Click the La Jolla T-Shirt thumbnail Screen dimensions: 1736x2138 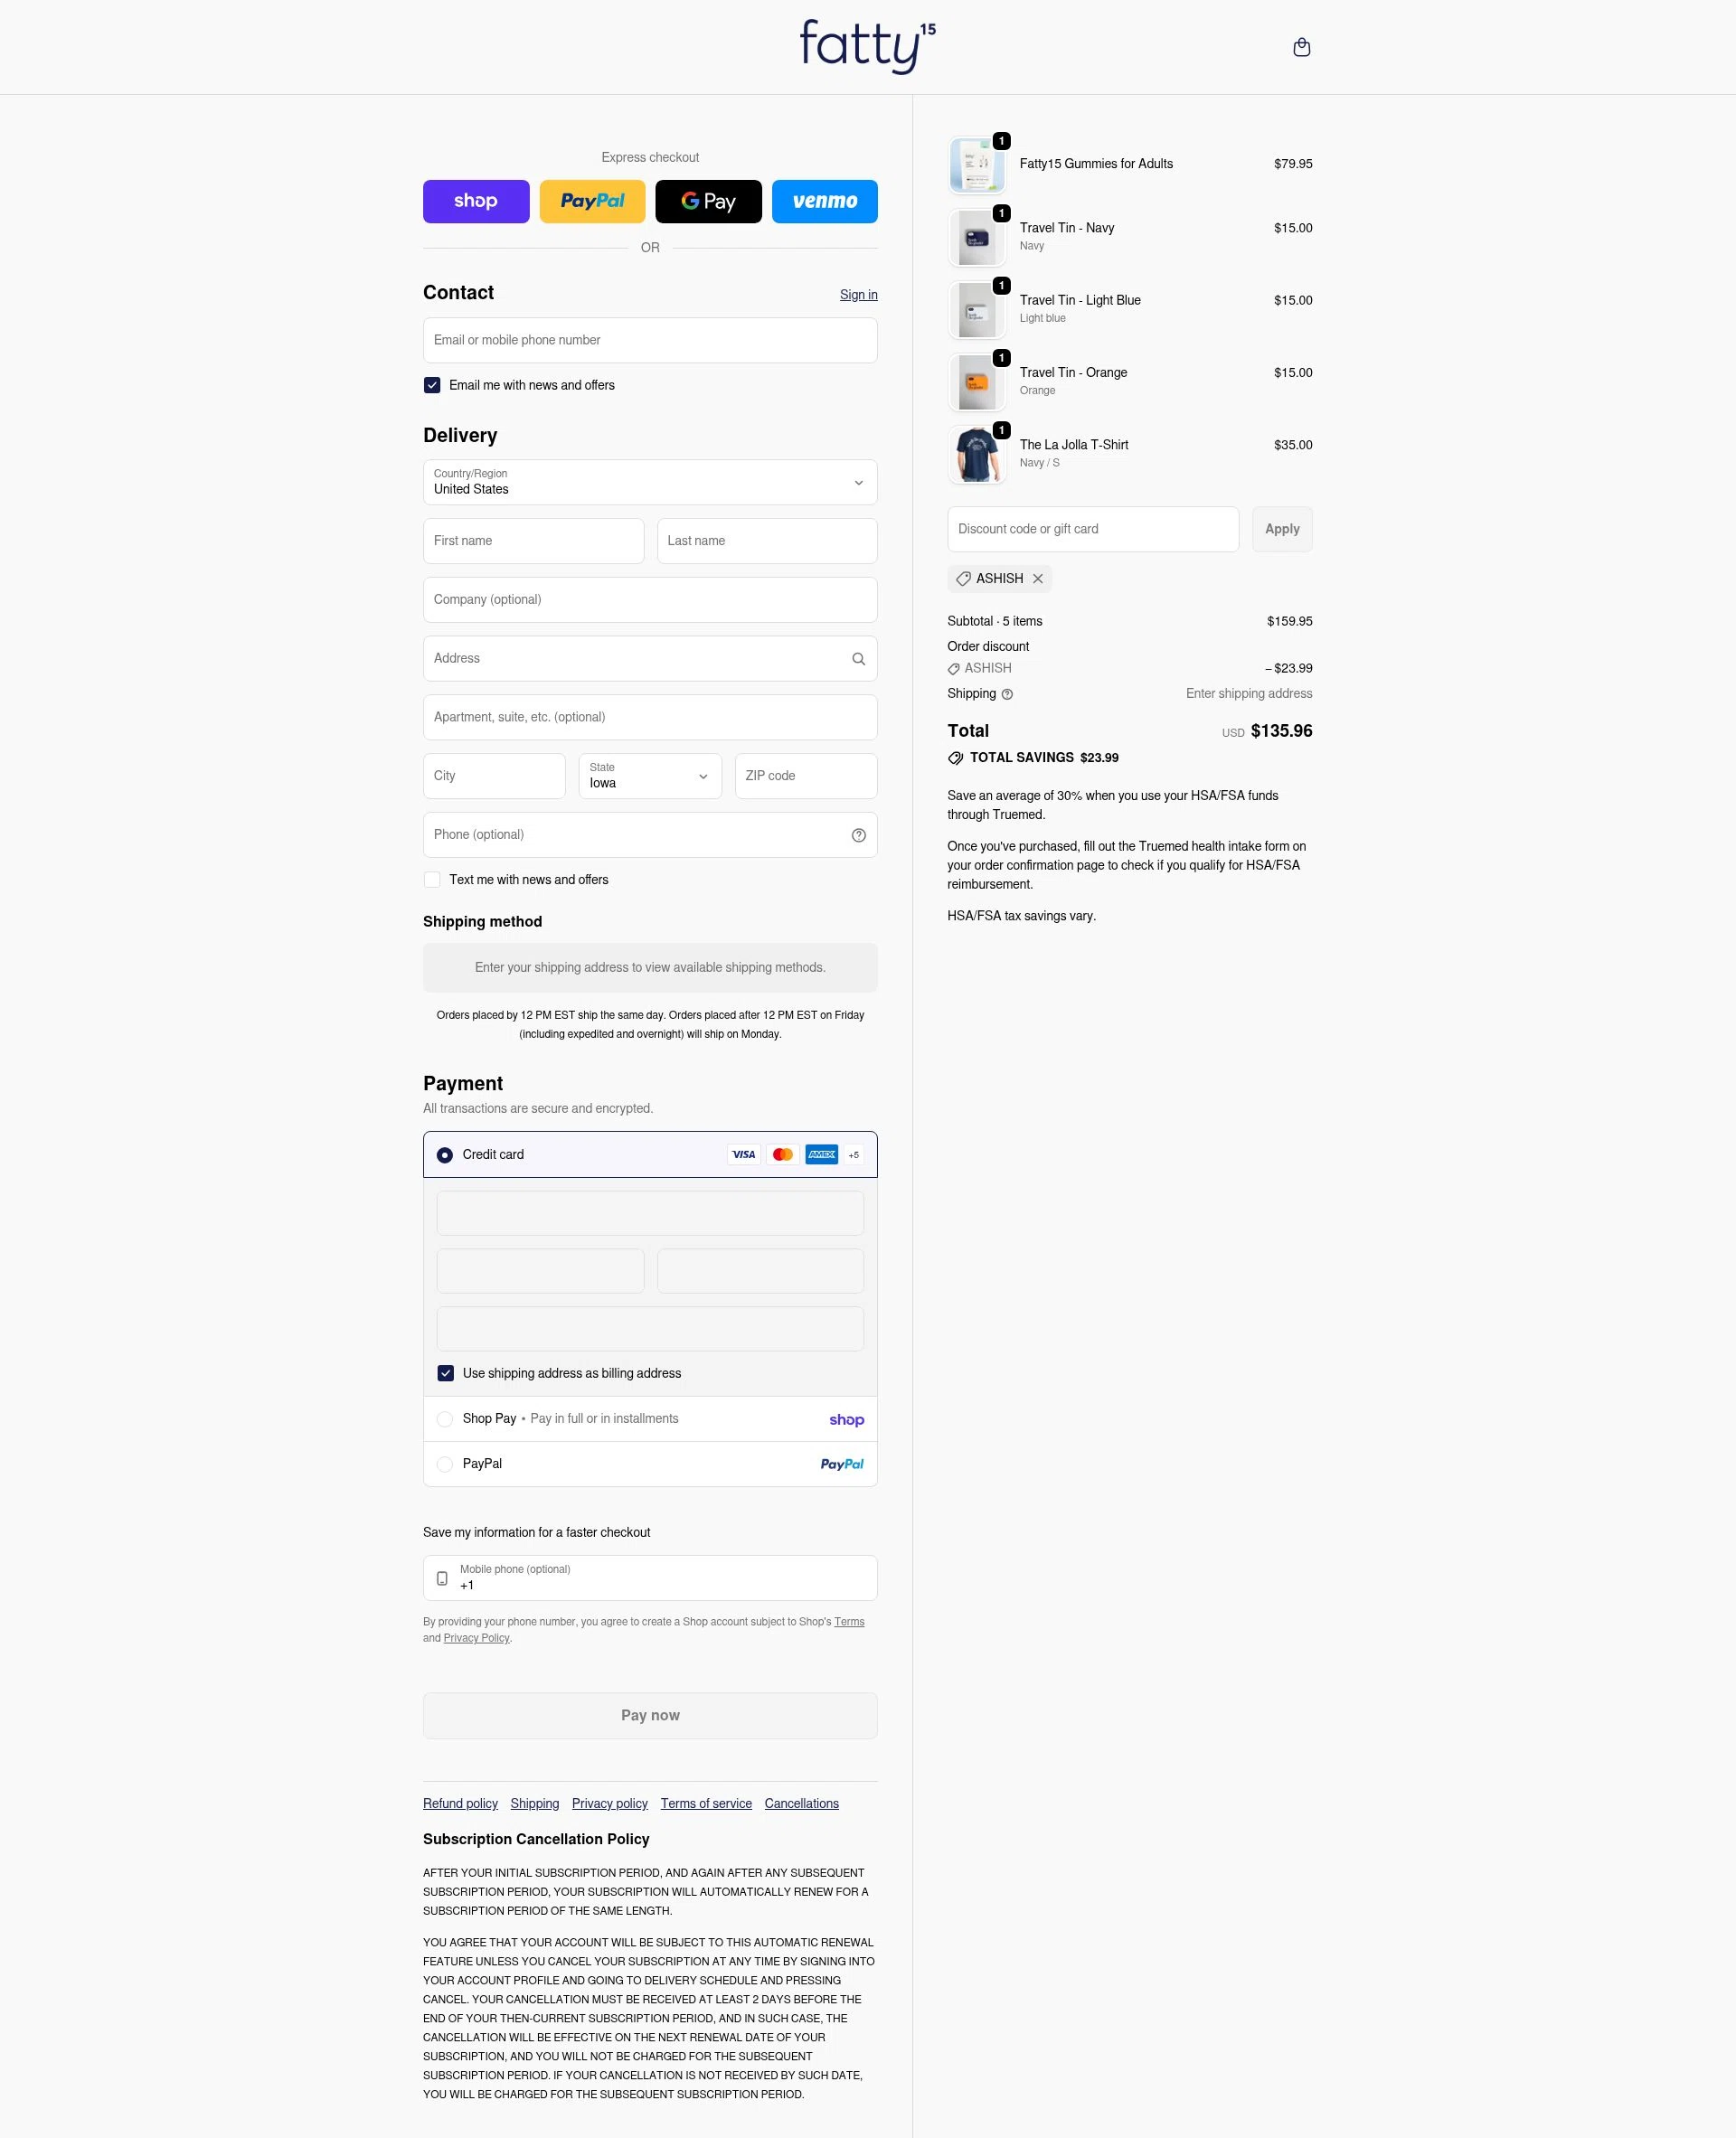point(976,455)
